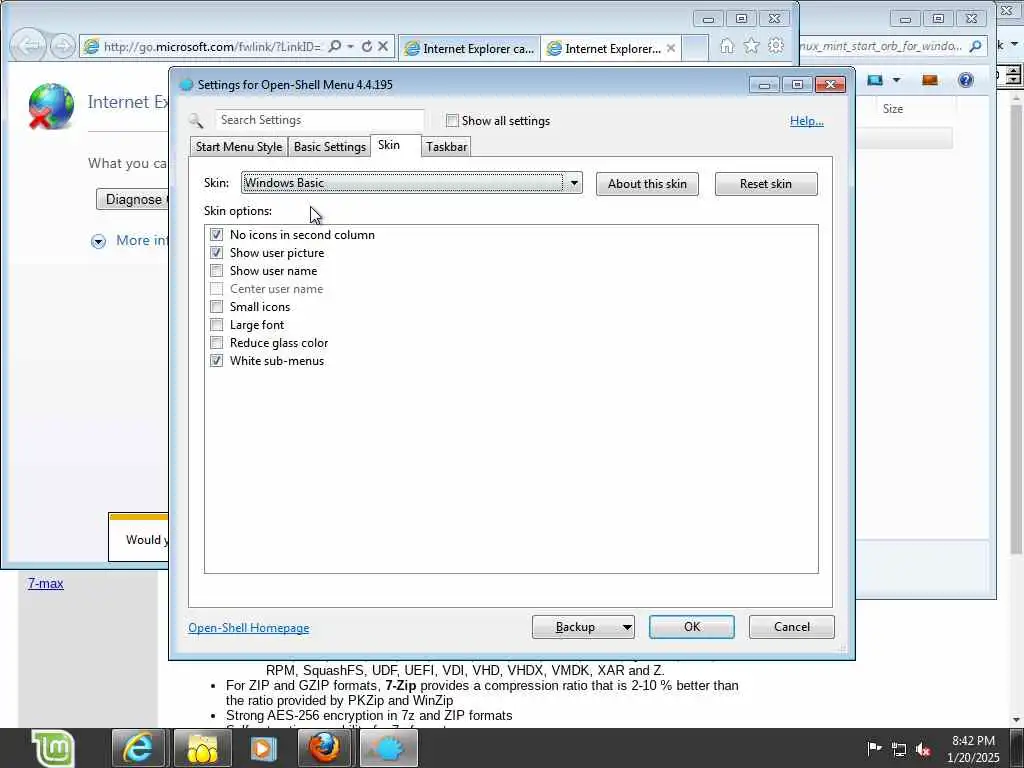Open the Backup dropdown button
This screenshot has width=1024, height=768.
(583, 627)
